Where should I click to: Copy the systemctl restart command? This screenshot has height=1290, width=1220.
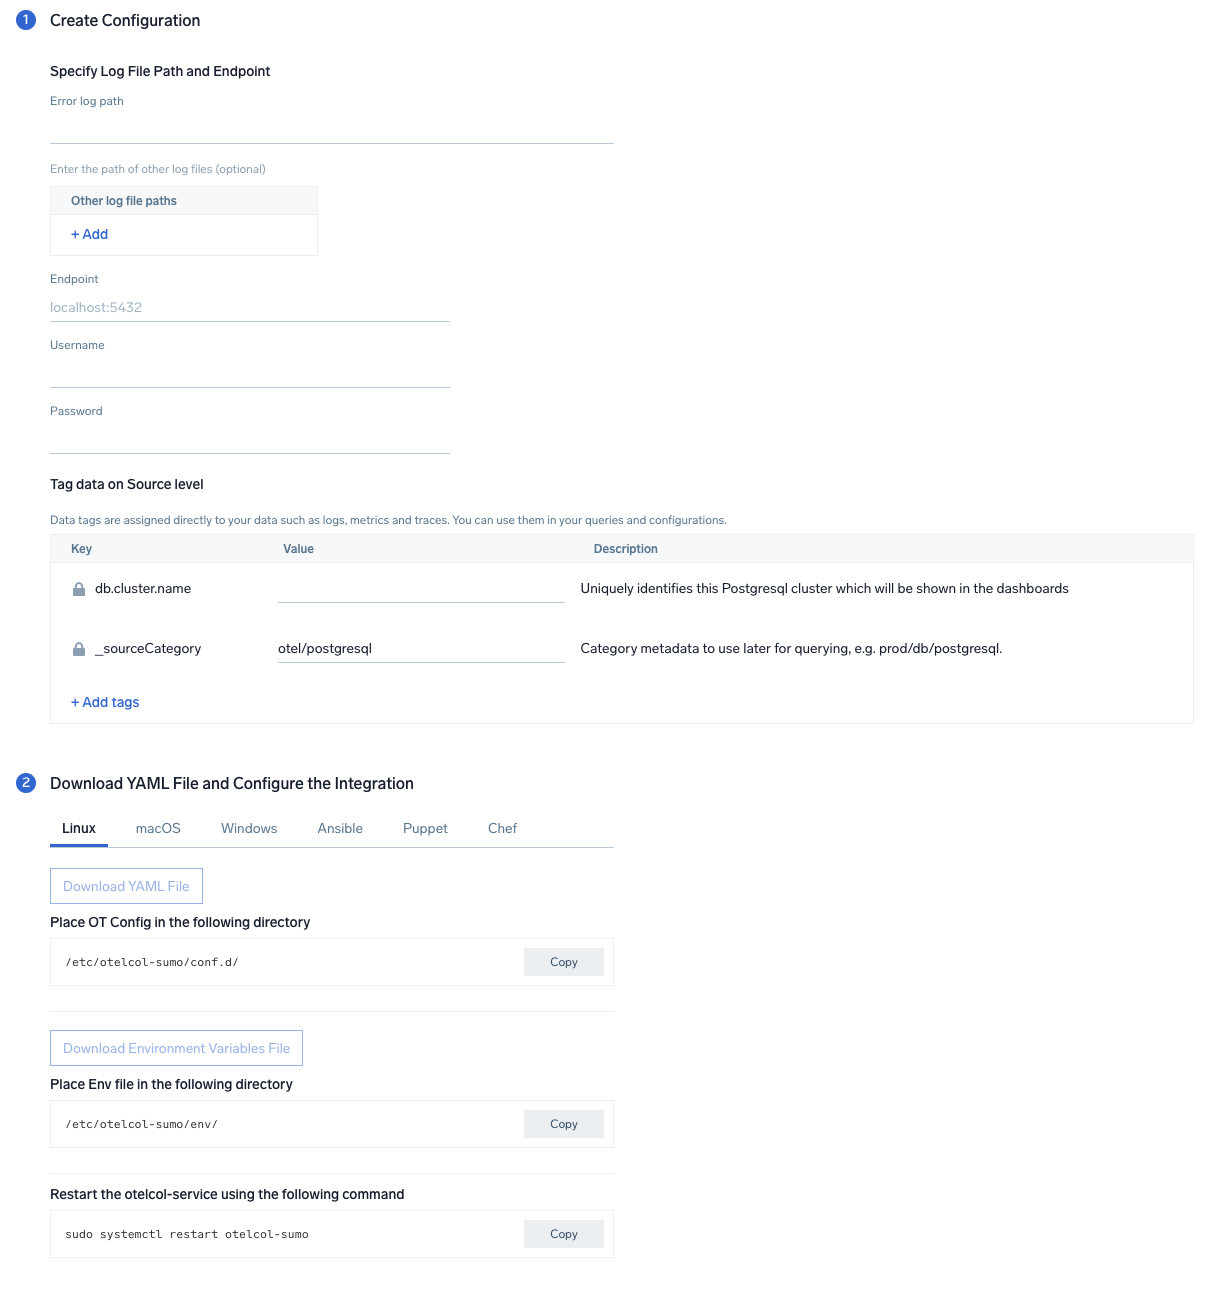[x=564, y=1234]
